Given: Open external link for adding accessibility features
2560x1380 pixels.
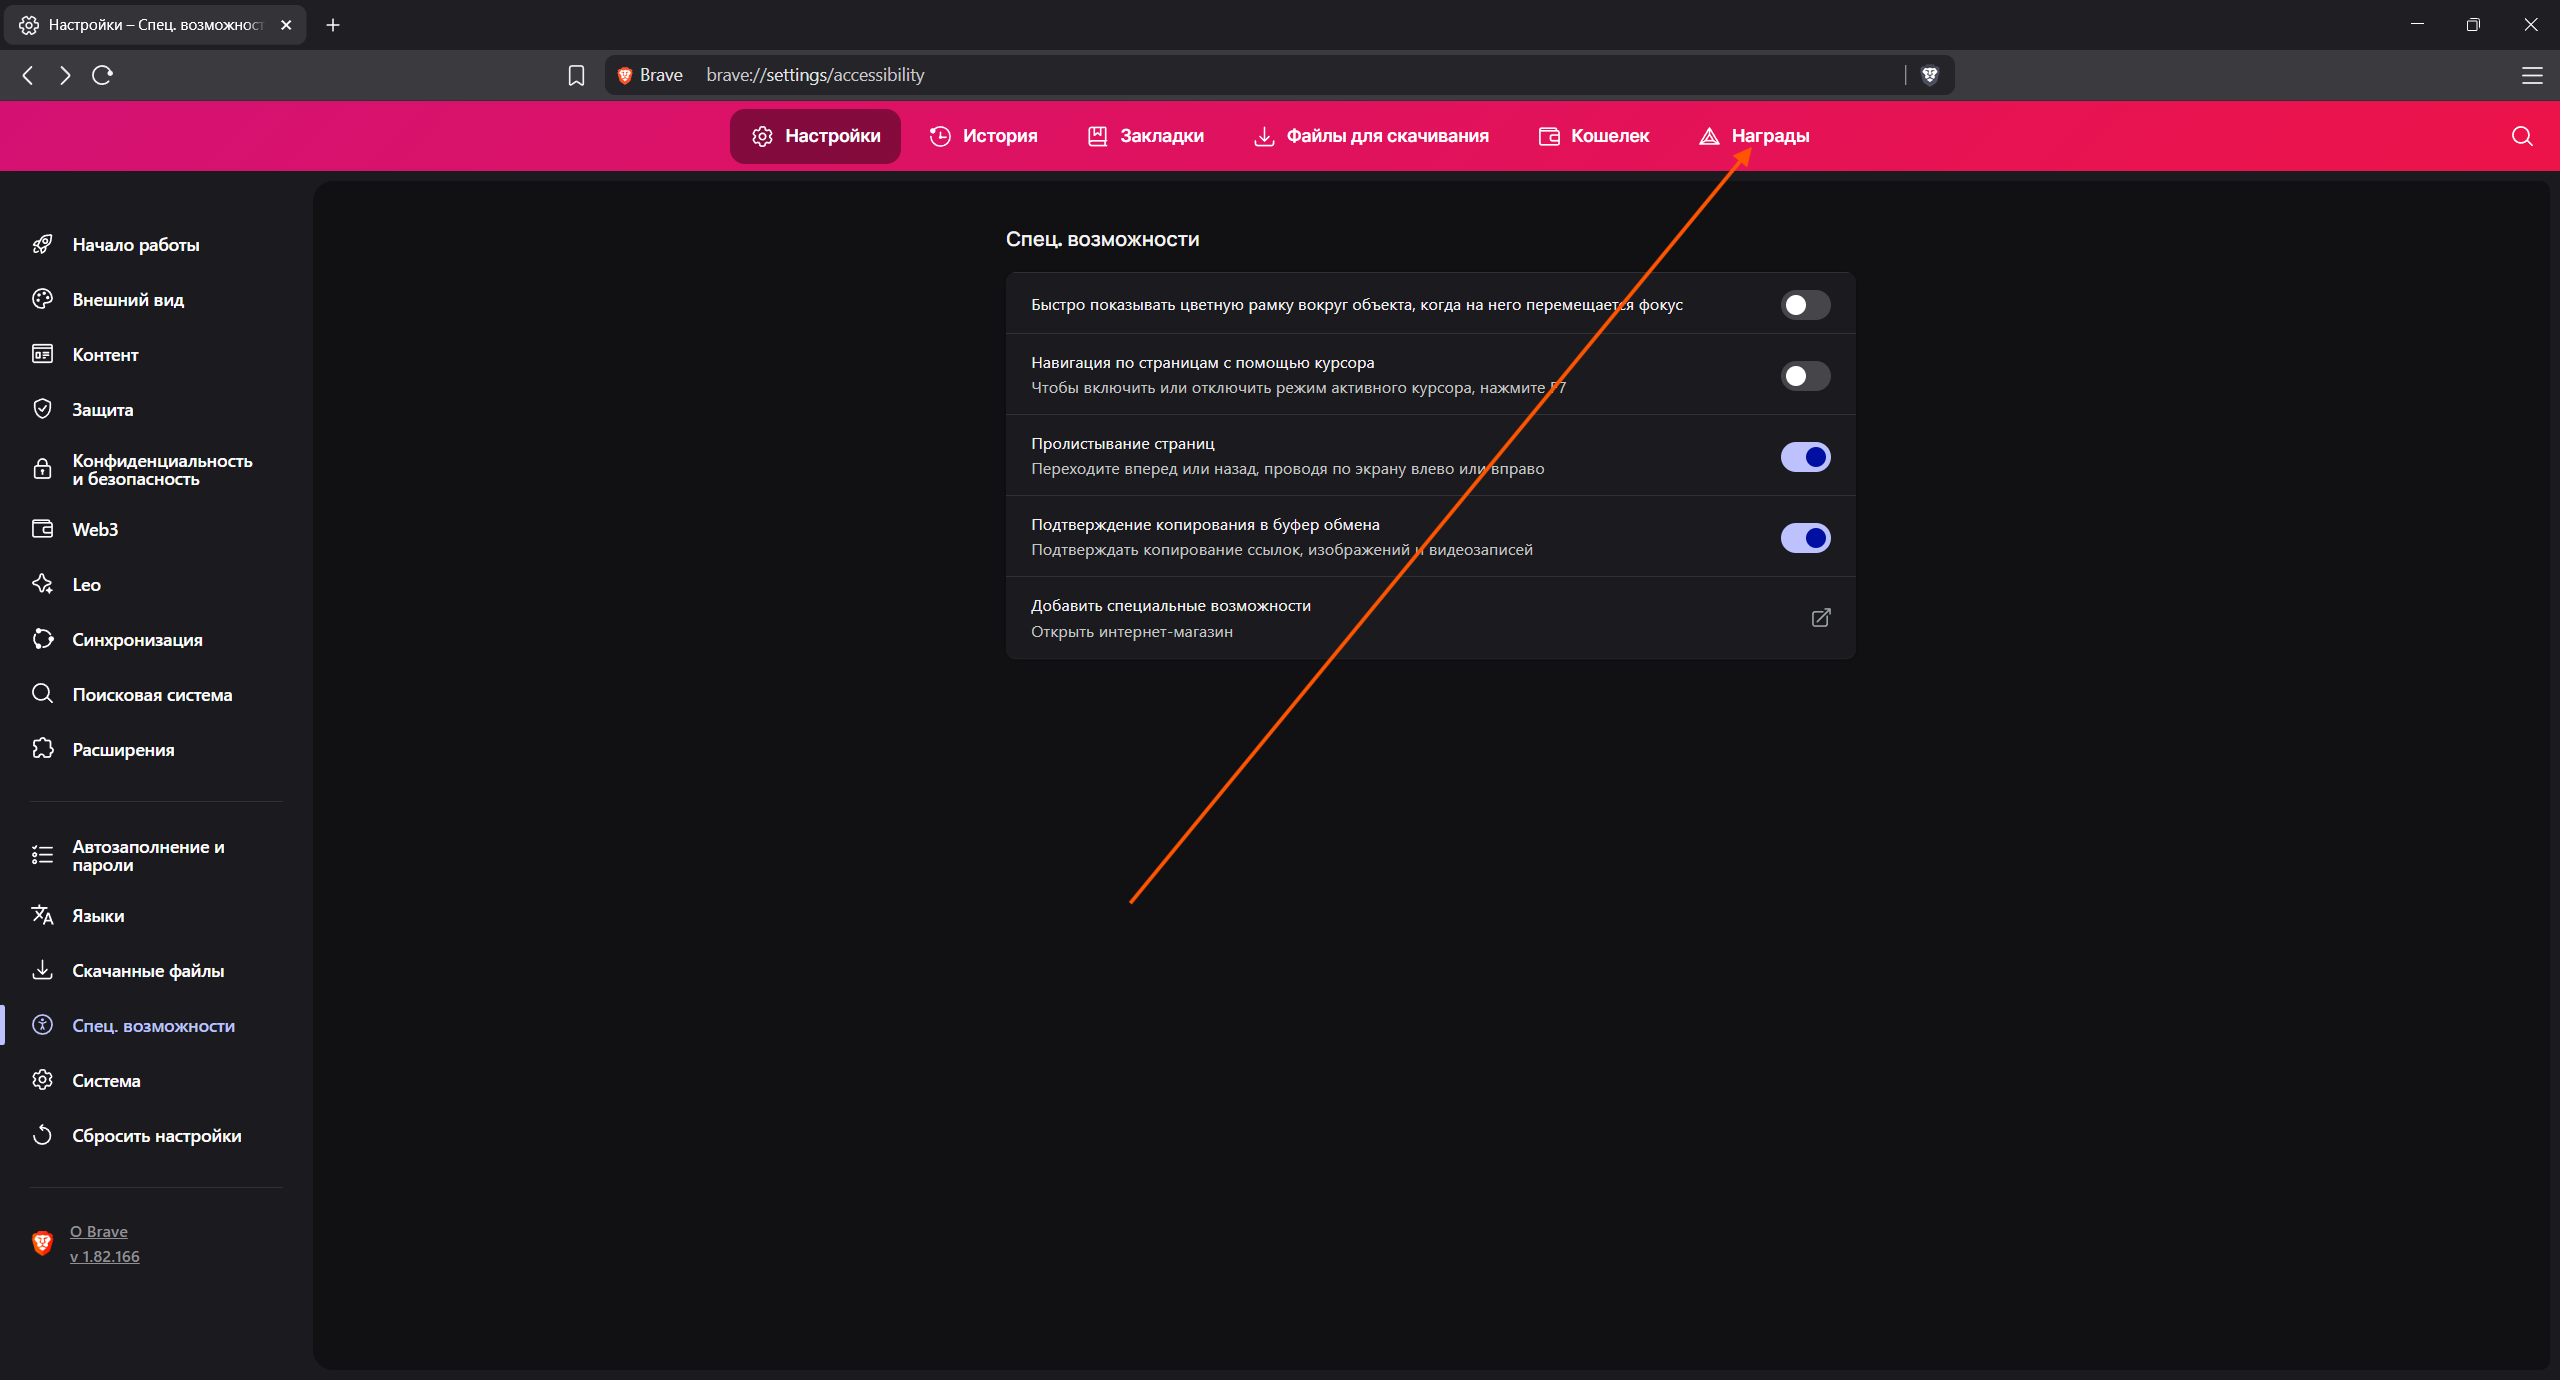Looking at the screenshot, I should [1820, 618].
